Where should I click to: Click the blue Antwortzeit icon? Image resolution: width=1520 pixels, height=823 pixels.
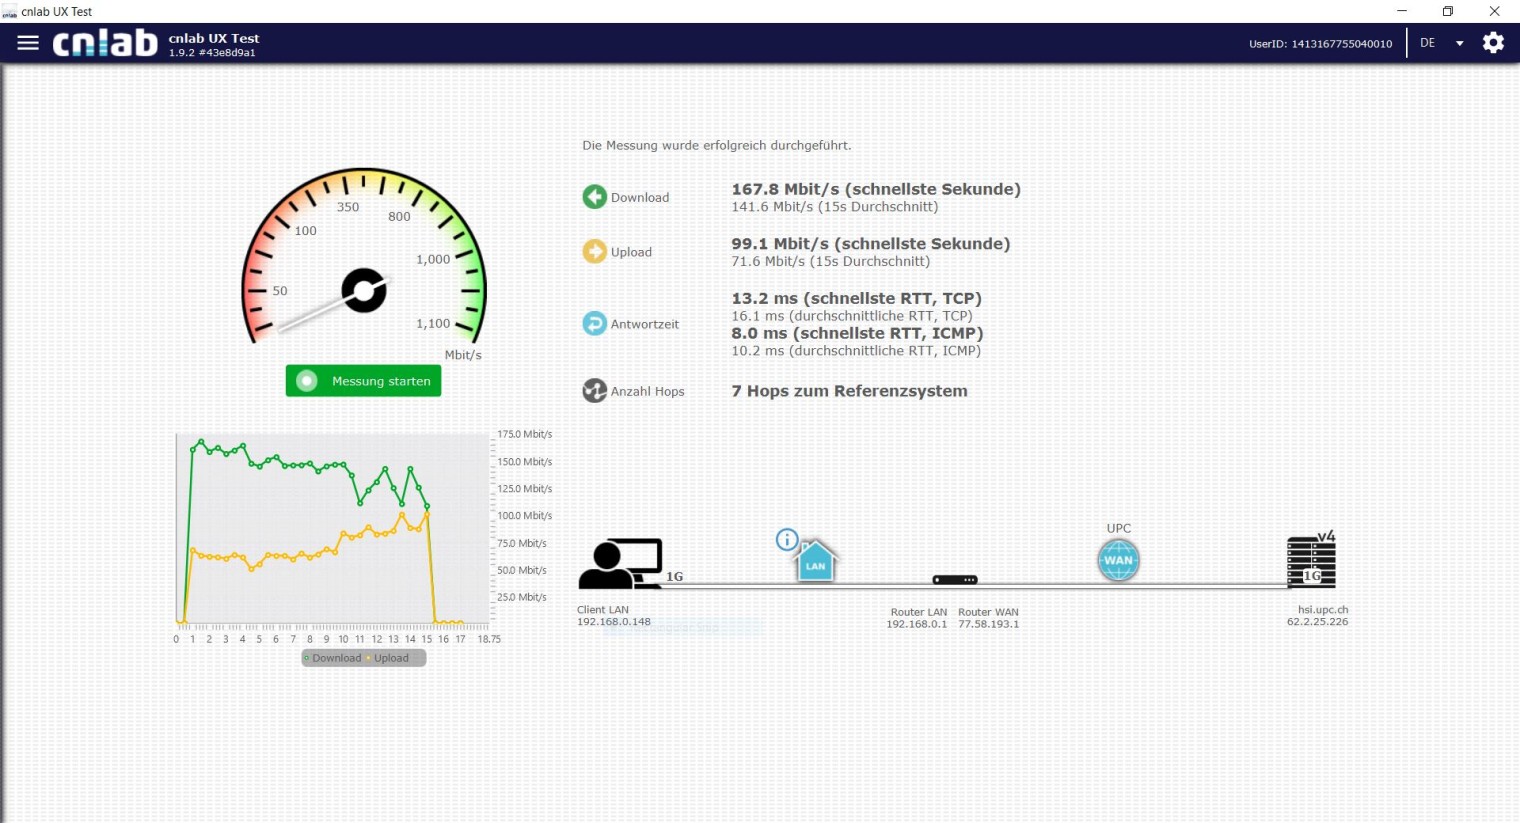(595, 324)
